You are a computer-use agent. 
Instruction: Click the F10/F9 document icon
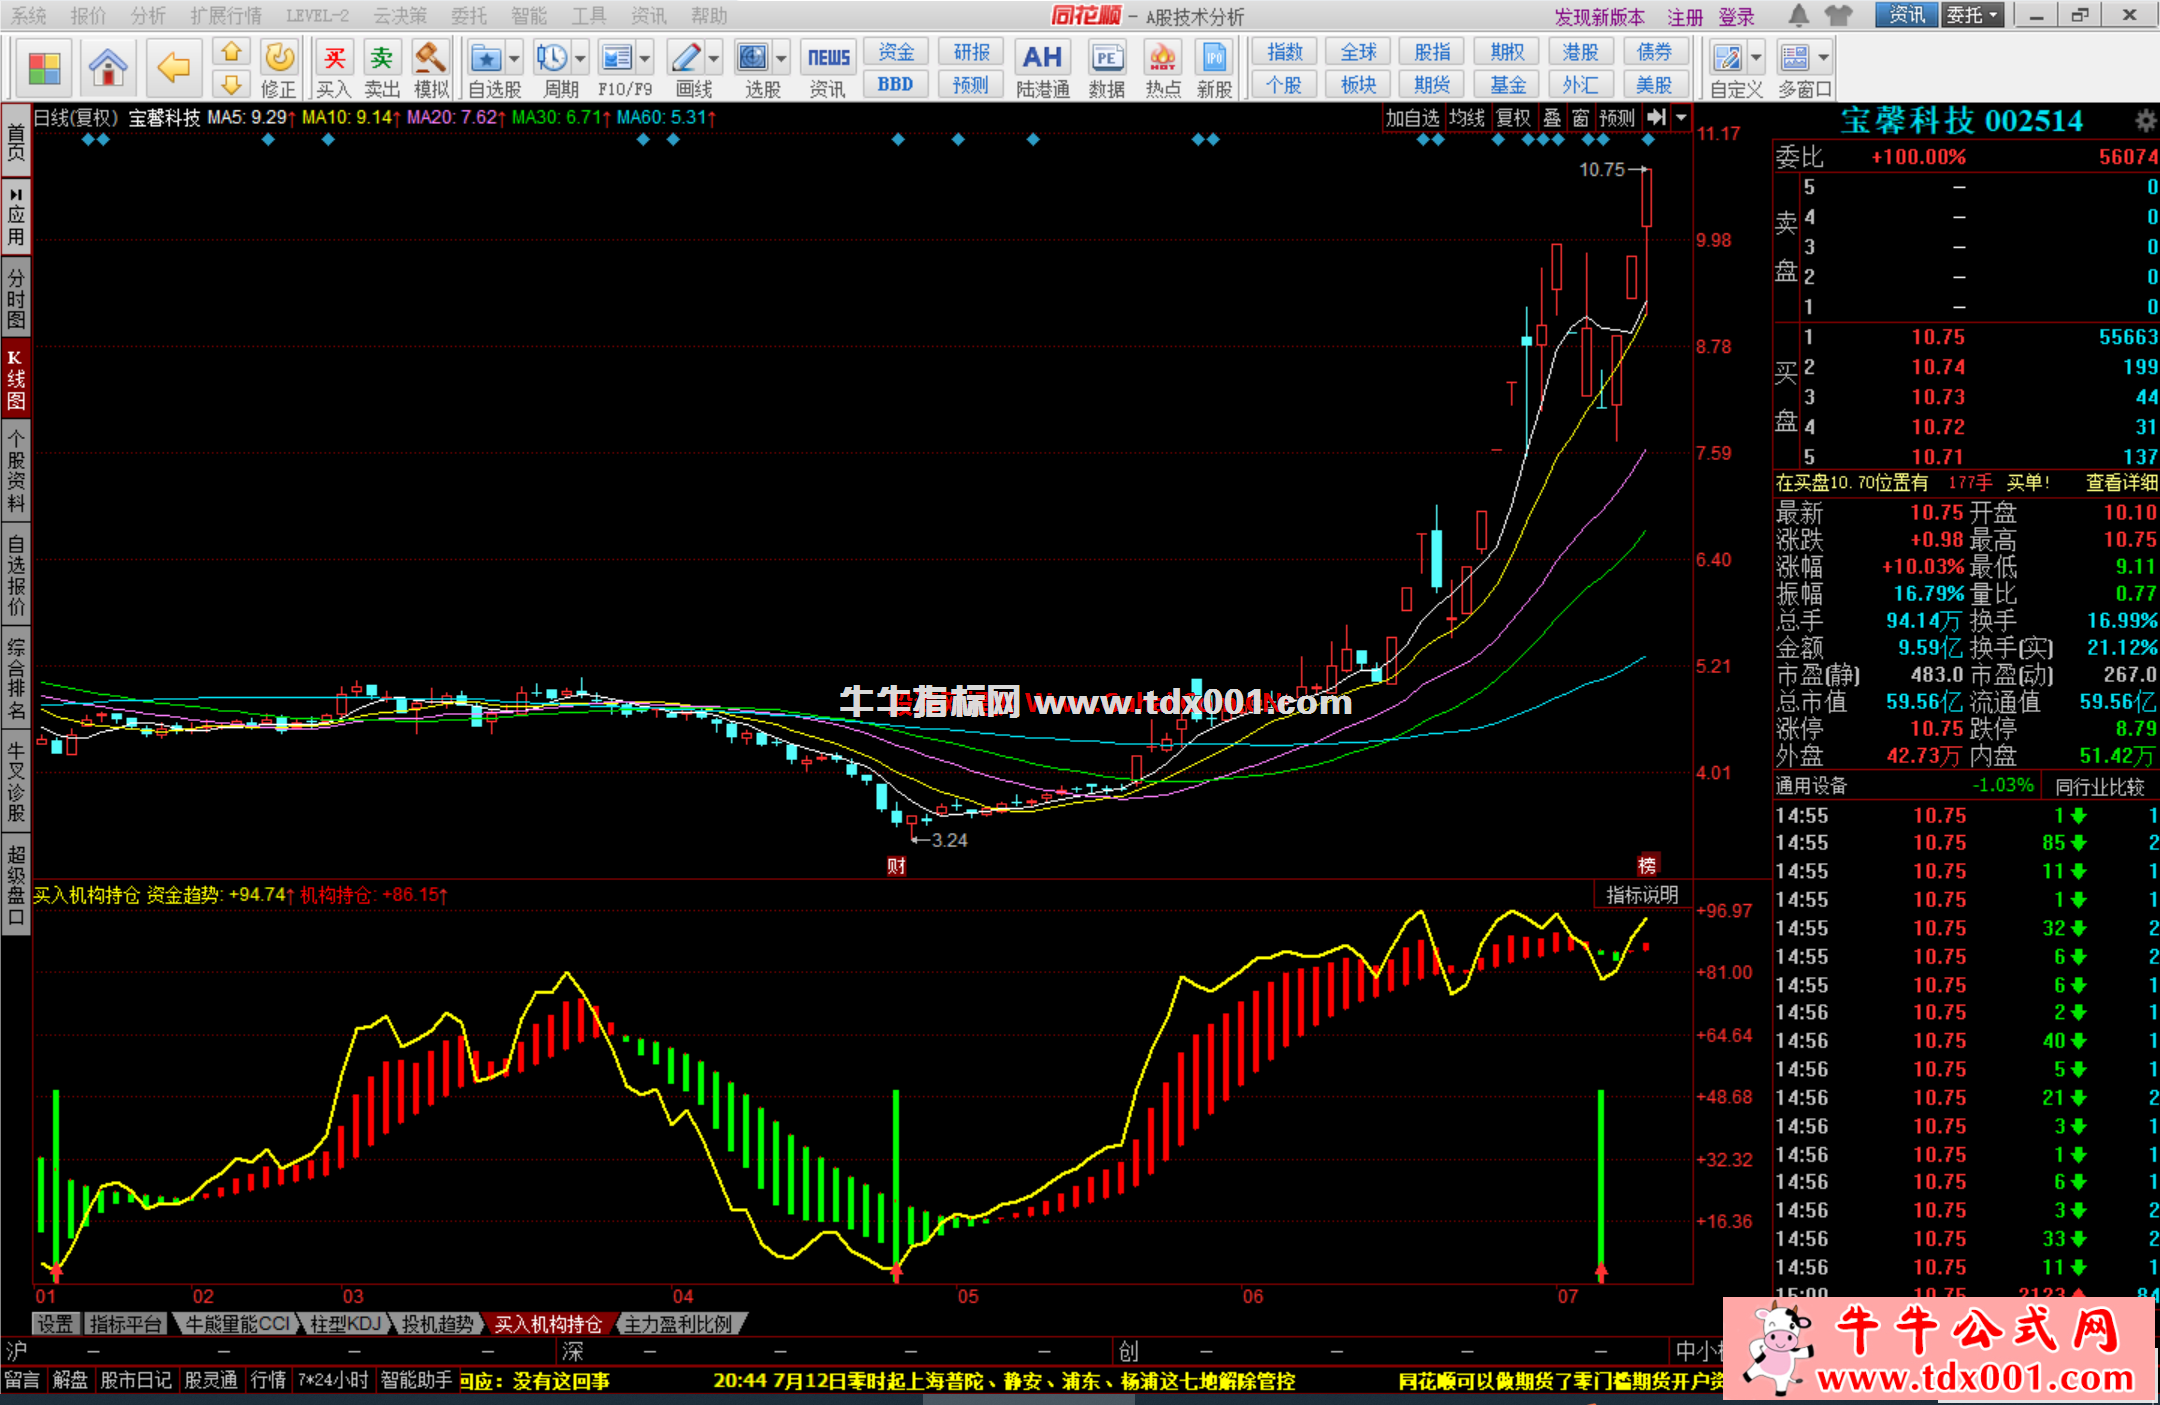tap(617, 58)
